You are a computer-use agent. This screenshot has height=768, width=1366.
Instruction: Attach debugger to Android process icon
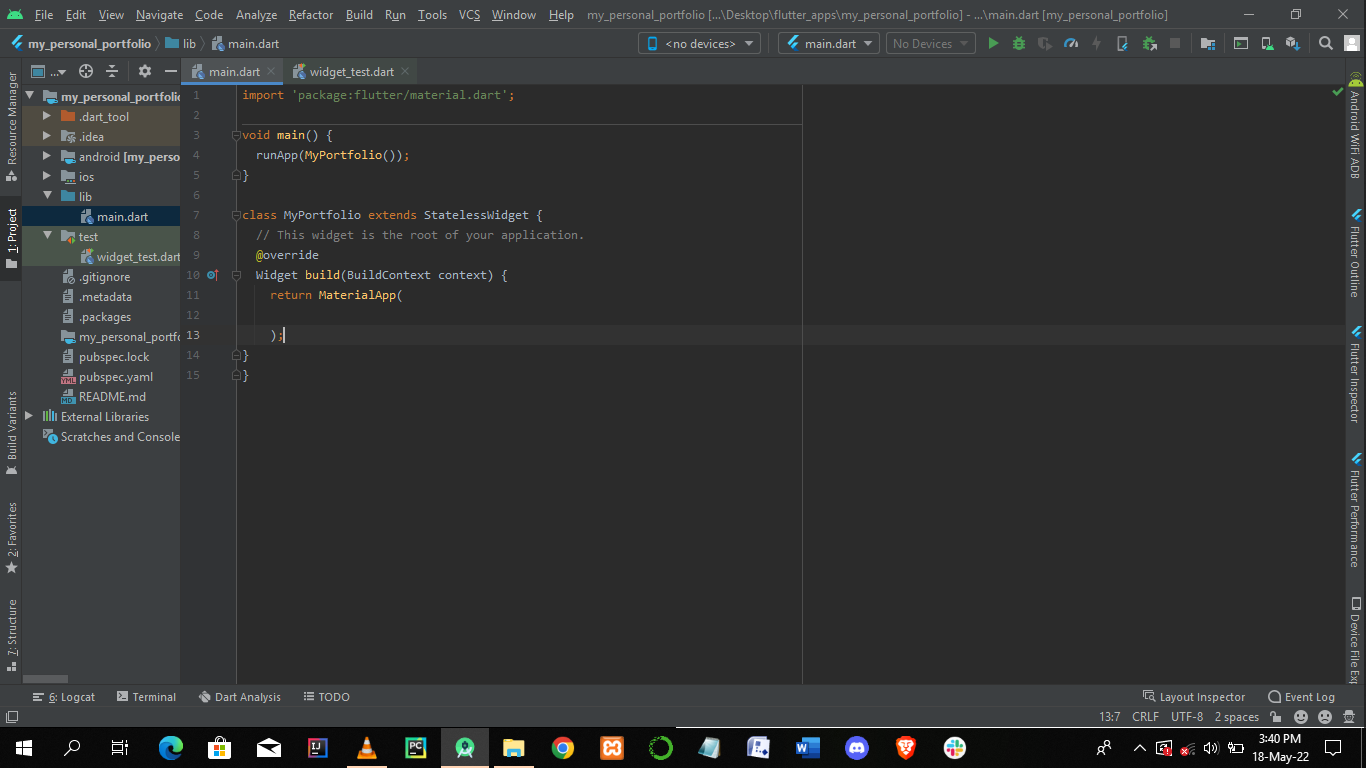(x=1149, y=44)
